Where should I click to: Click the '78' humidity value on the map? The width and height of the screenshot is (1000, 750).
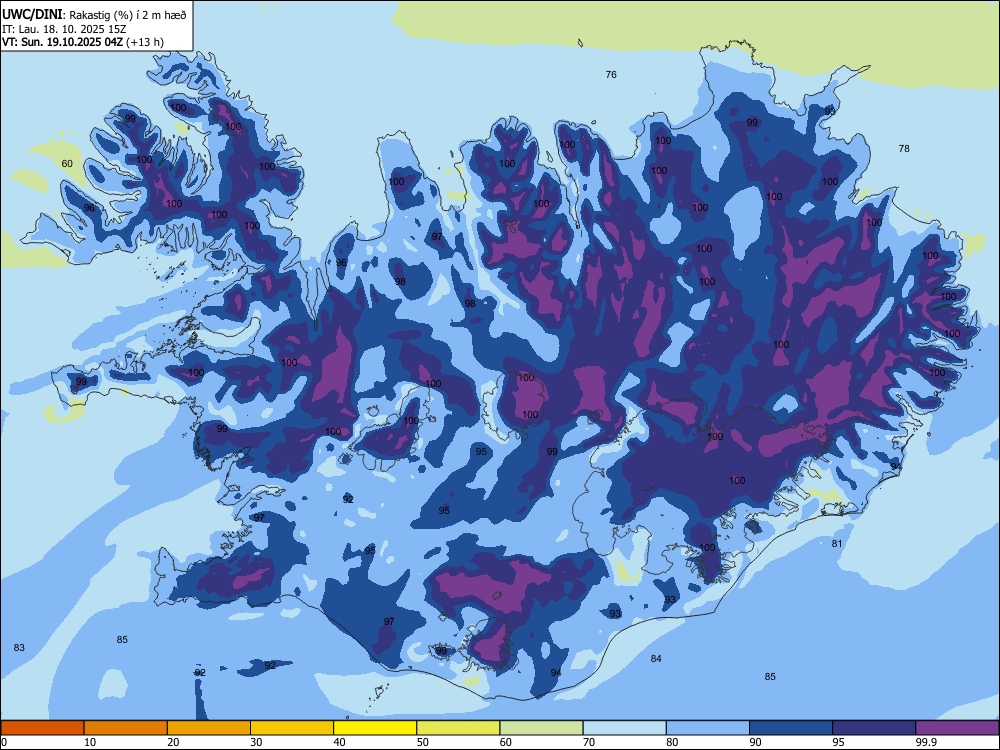point(904,149)
